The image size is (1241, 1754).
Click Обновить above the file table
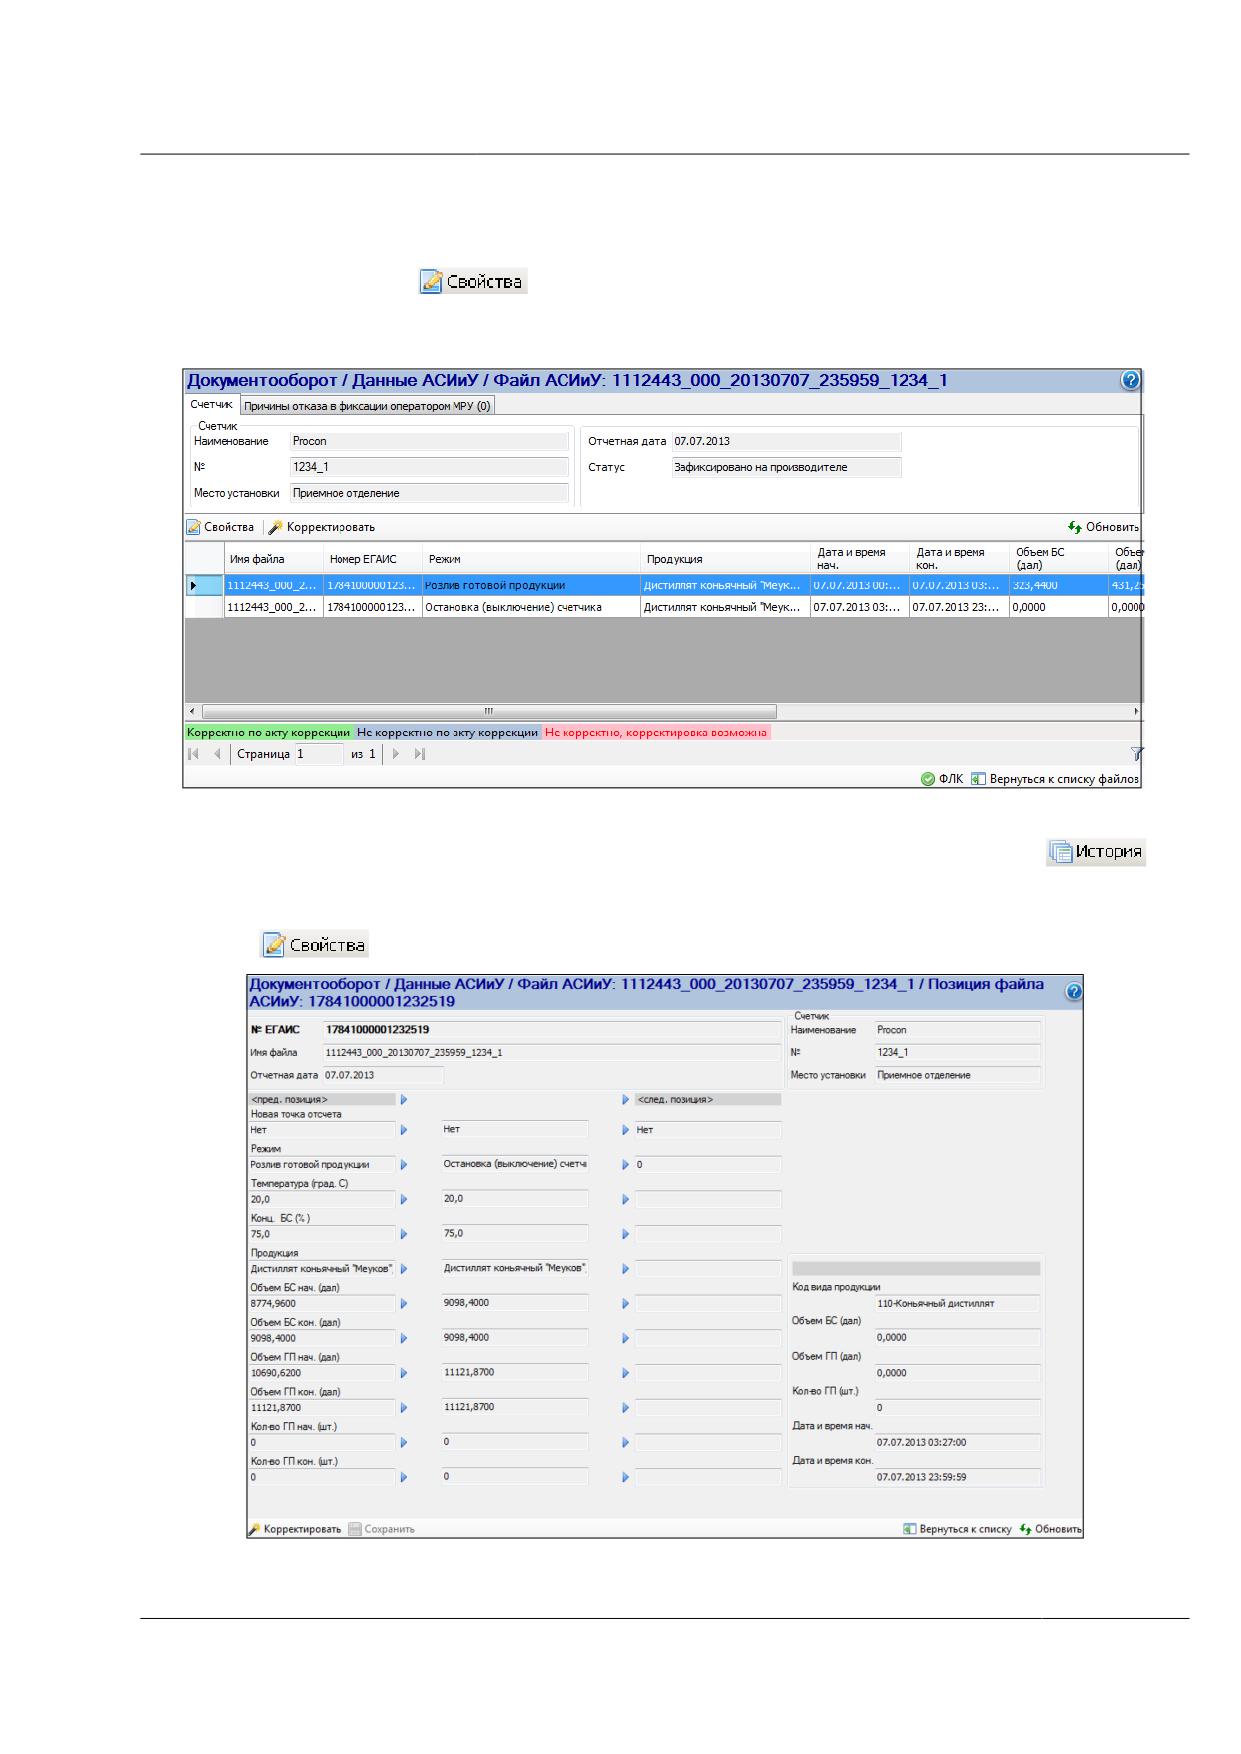click(1104, 527)
